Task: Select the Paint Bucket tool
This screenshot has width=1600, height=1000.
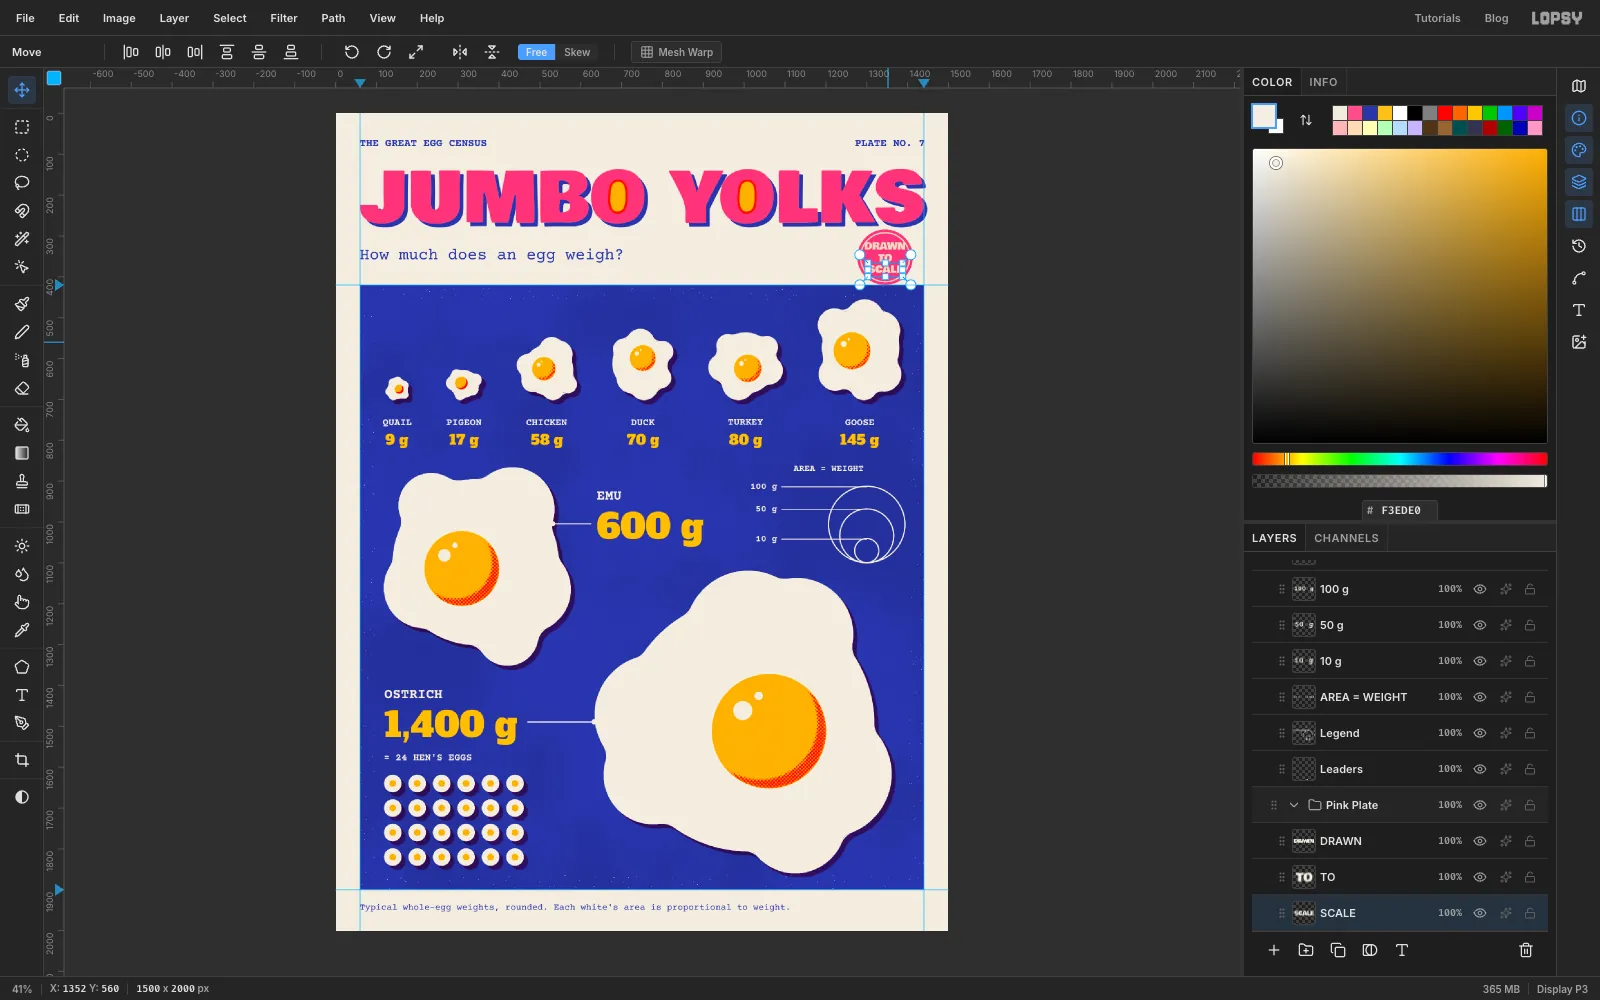Action: coord(22,425)
